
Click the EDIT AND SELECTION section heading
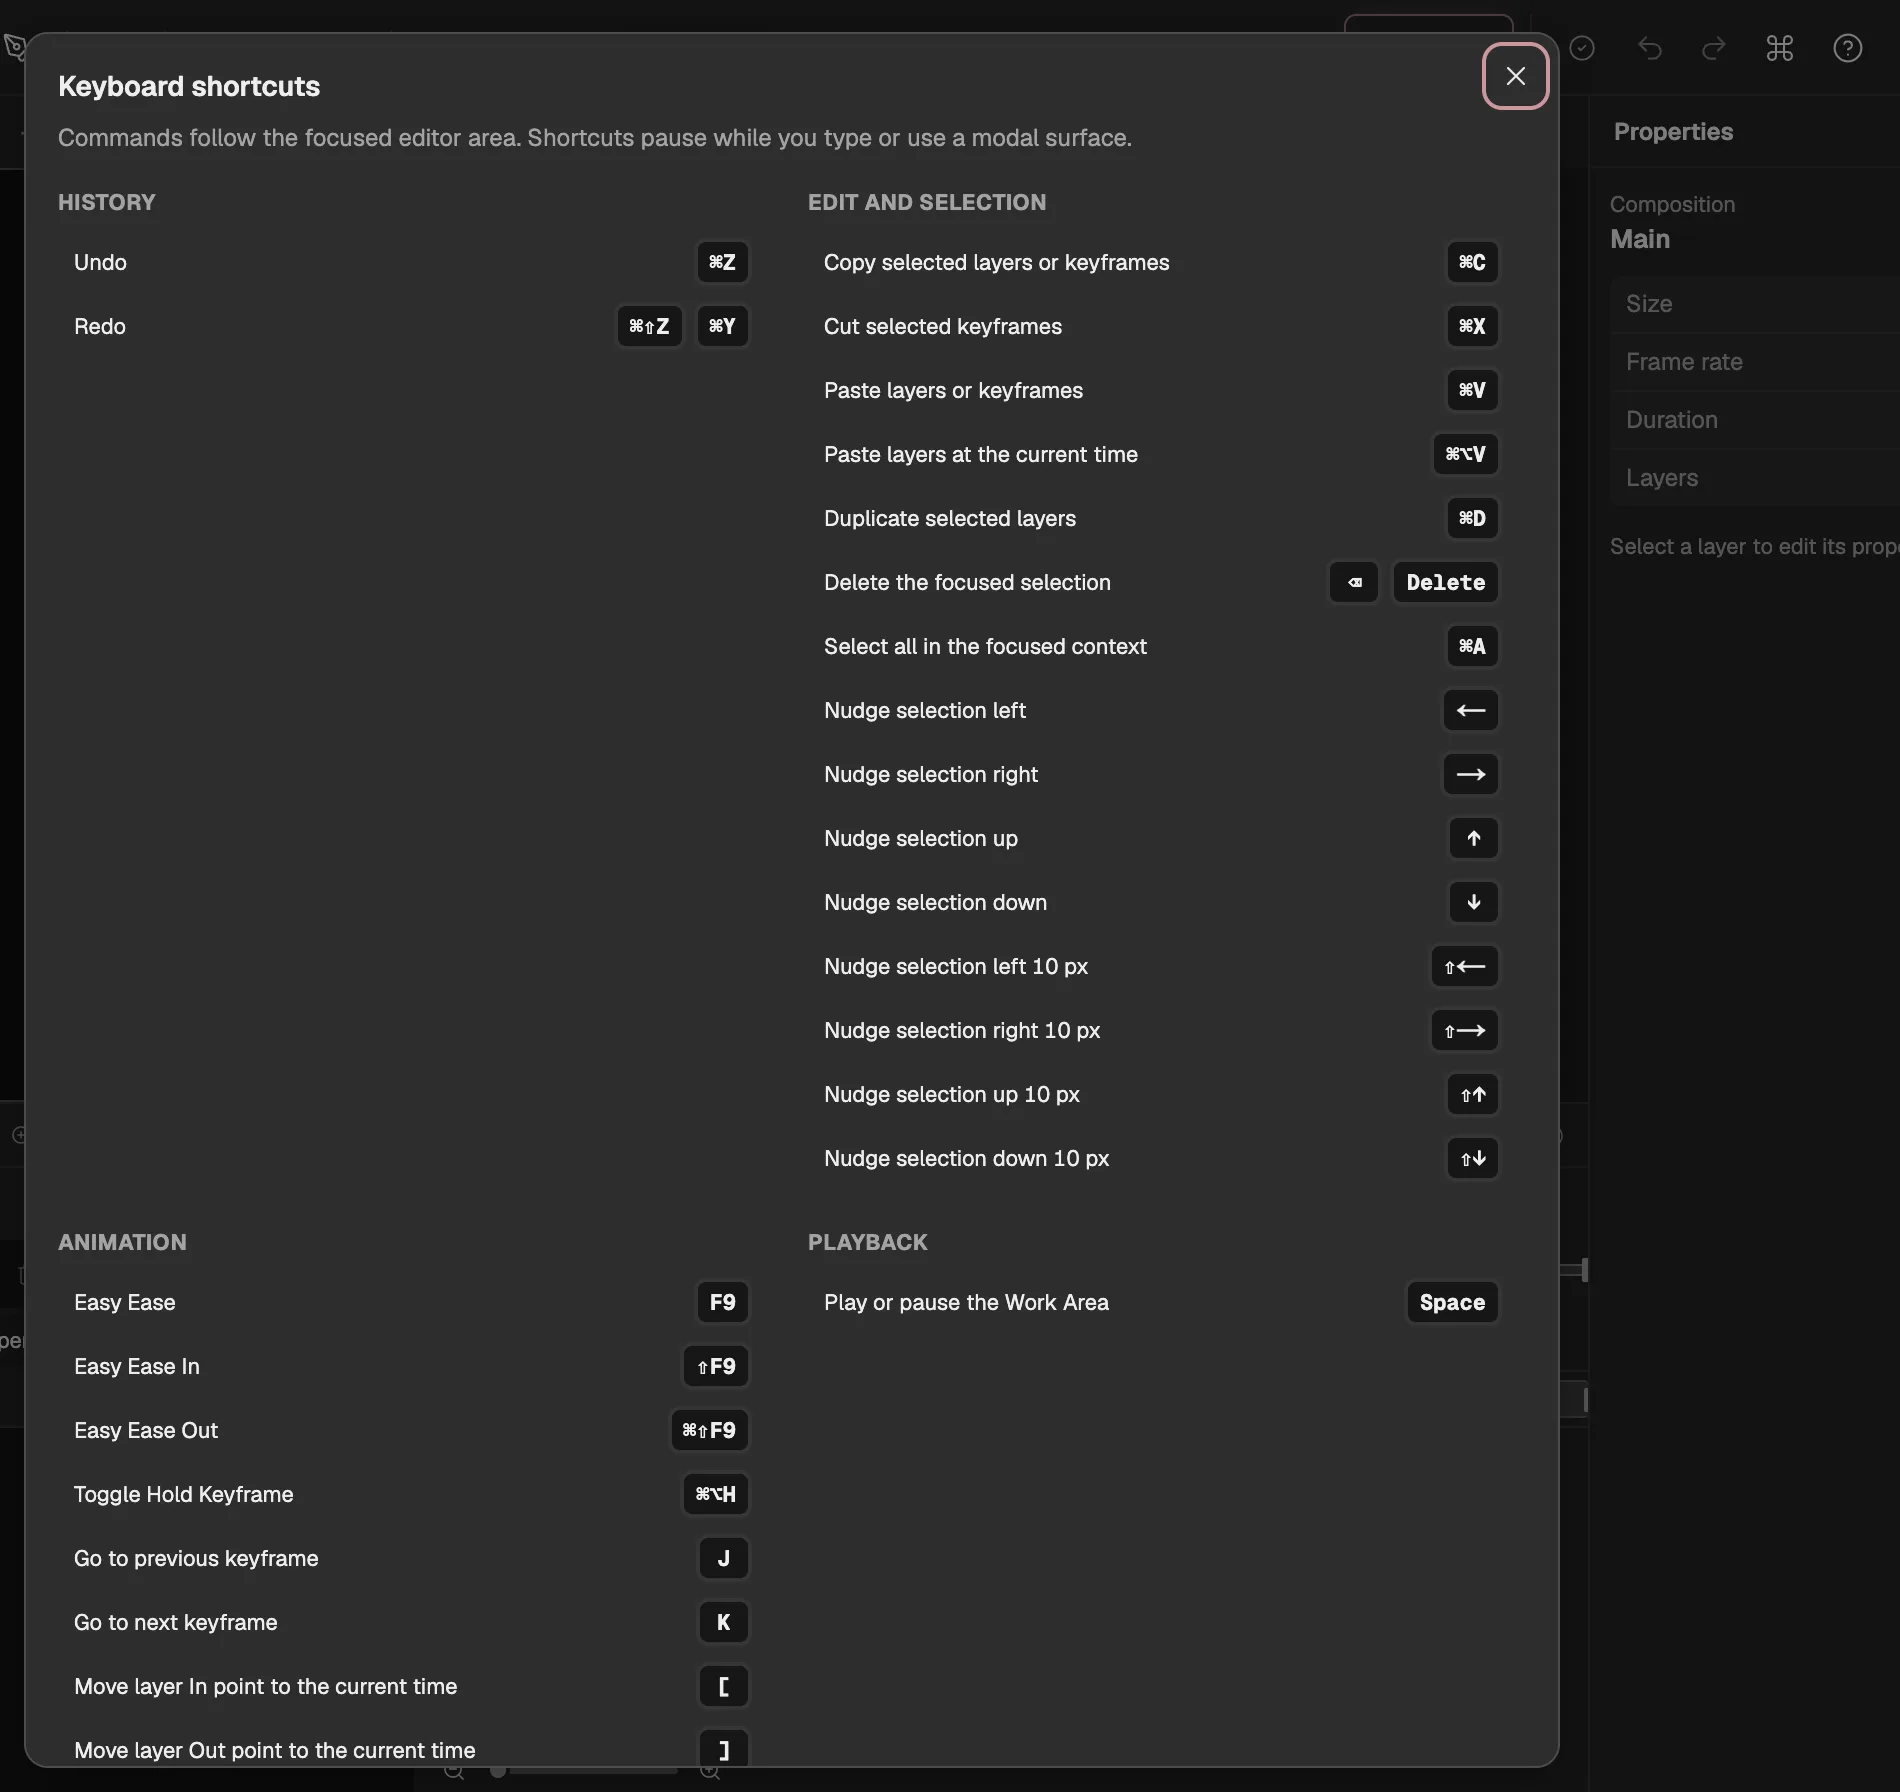[x=927, y=202]
